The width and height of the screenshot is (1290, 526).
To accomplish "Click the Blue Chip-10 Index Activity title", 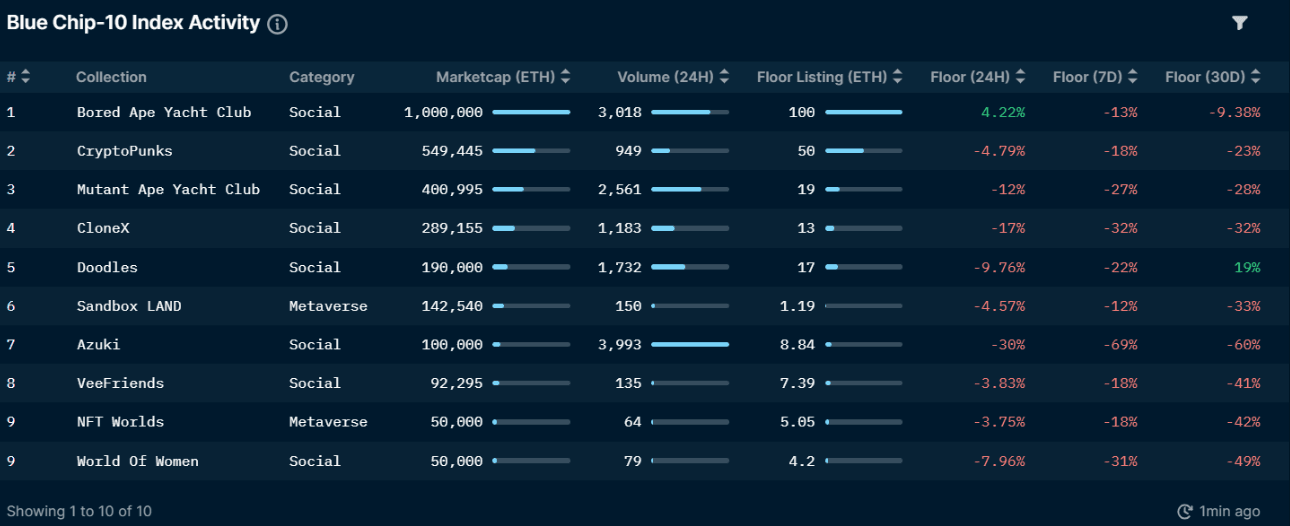I will (x=133, y=23).
